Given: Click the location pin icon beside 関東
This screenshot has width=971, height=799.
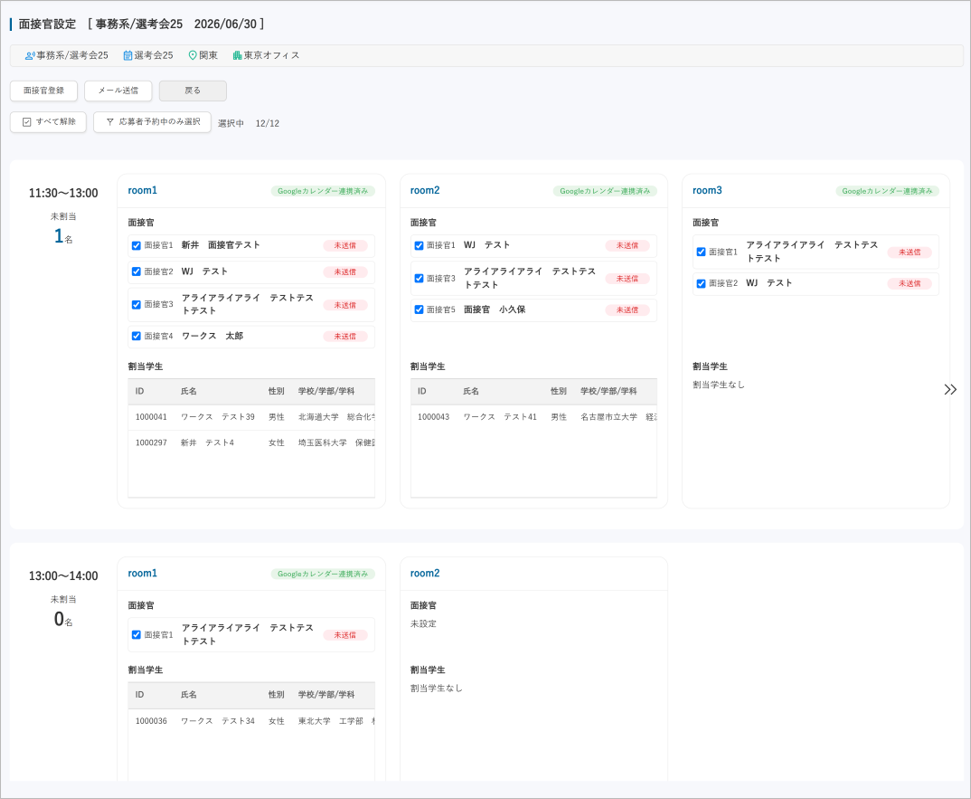Looking at the screenshot, I should pyautogui.click(x=193, y=56).
